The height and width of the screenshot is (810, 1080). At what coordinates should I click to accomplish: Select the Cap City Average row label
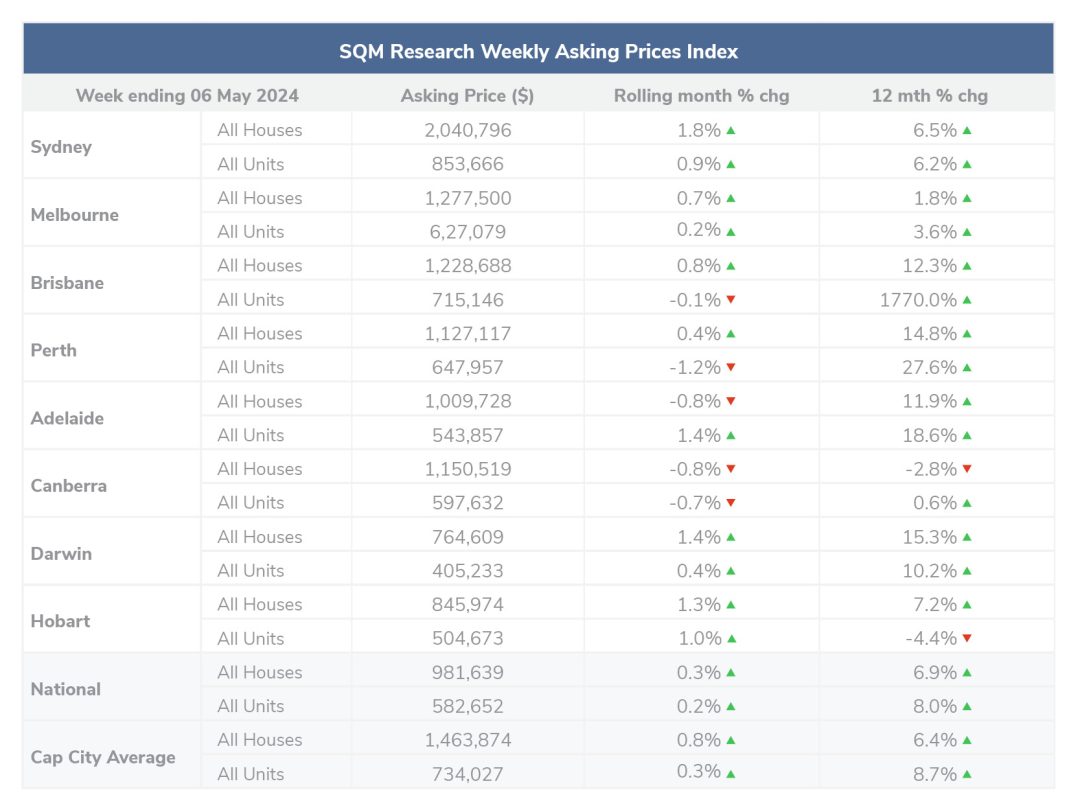(x=103, y=757)
